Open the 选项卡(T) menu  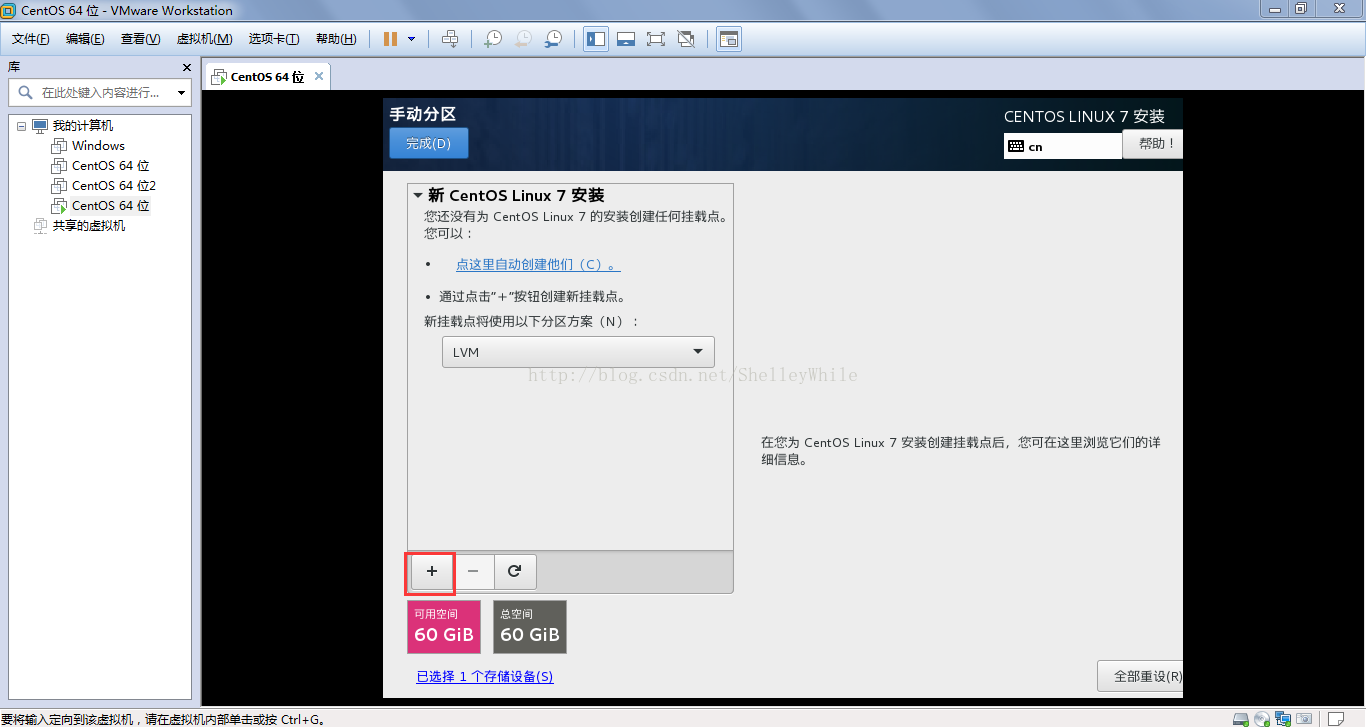tap(274, 39)
